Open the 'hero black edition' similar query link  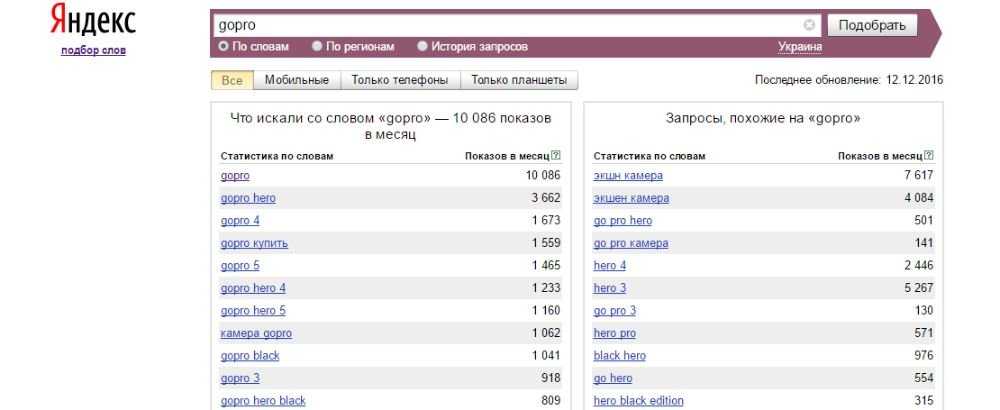click(x=638, y=400)
